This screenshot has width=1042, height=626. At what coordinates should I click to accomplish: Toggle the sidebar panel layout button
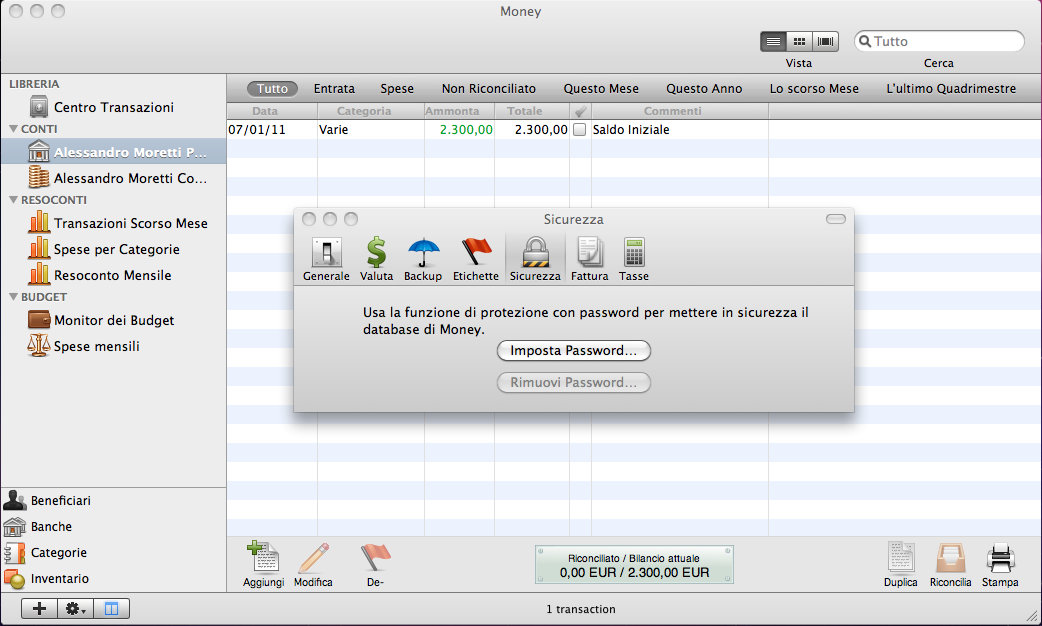tap(111, 608)
